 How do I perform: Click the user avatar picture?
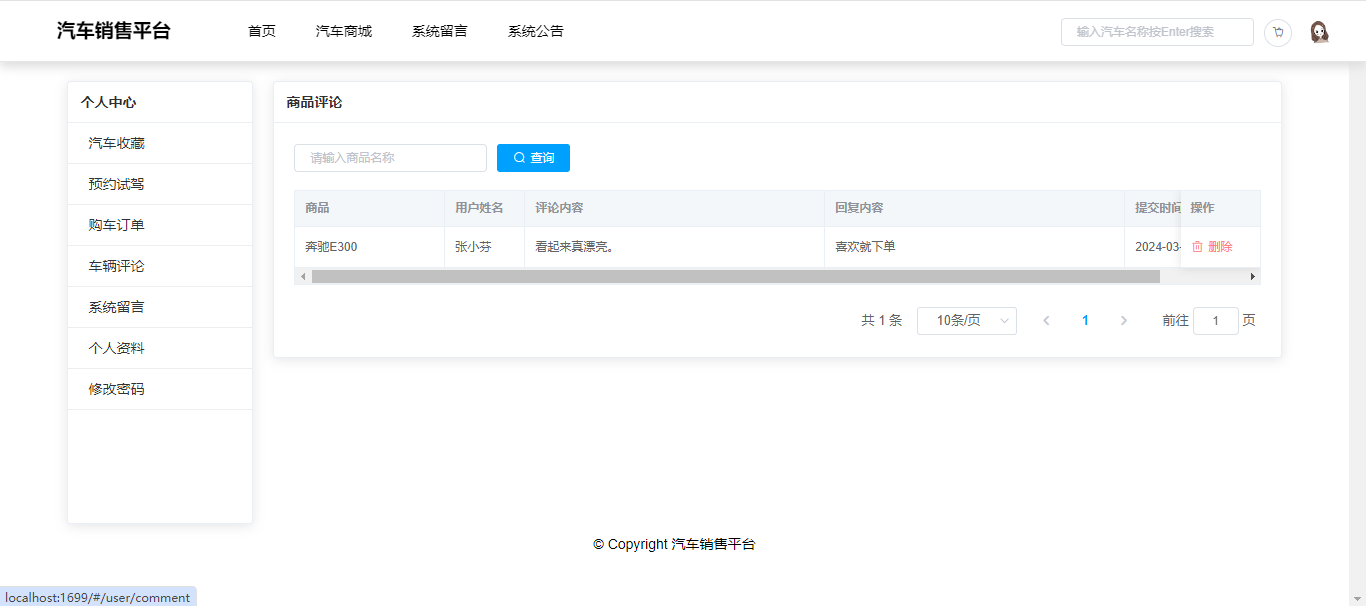(x=1319, y=32)
